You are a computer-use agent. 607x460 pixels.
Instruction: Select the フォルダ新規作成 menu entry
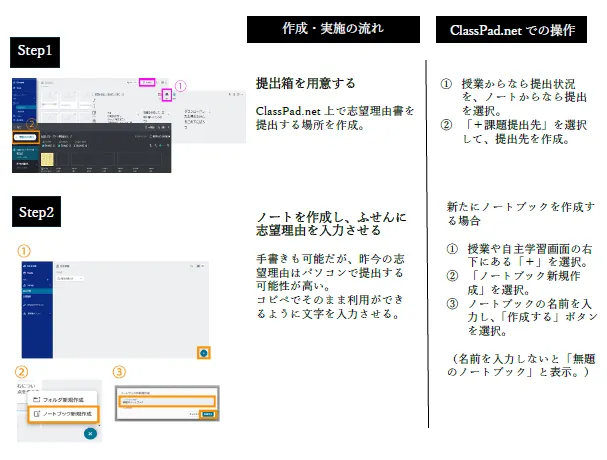(x=64, y=398)
